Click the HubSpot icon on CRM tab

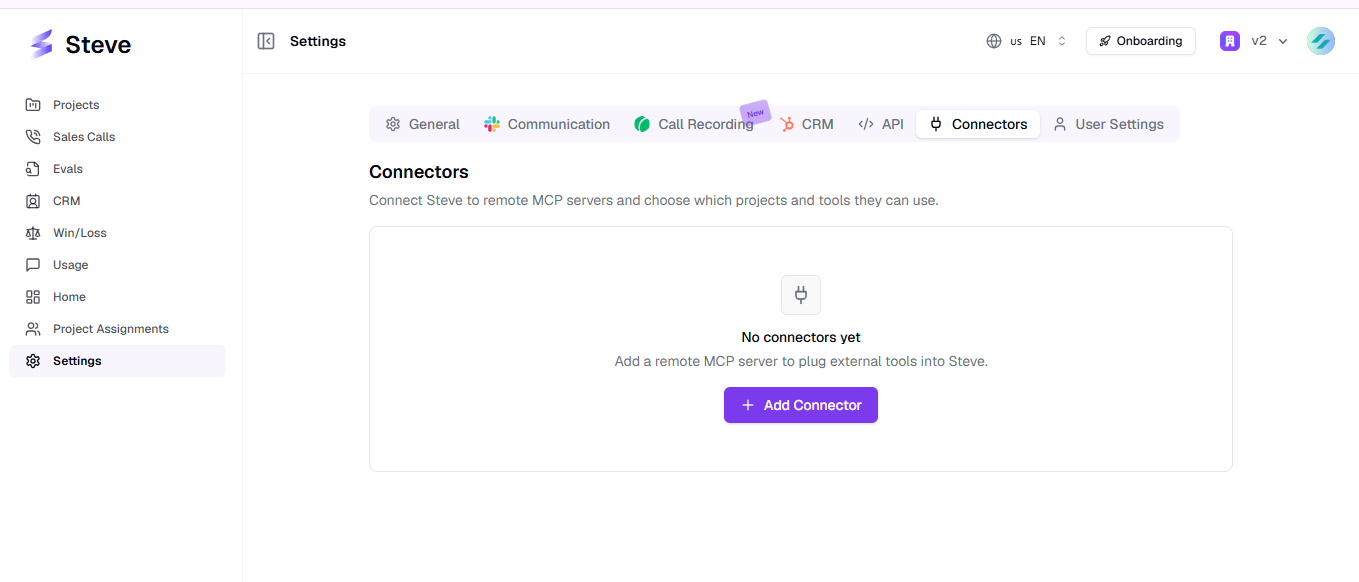tap(786, 124)
